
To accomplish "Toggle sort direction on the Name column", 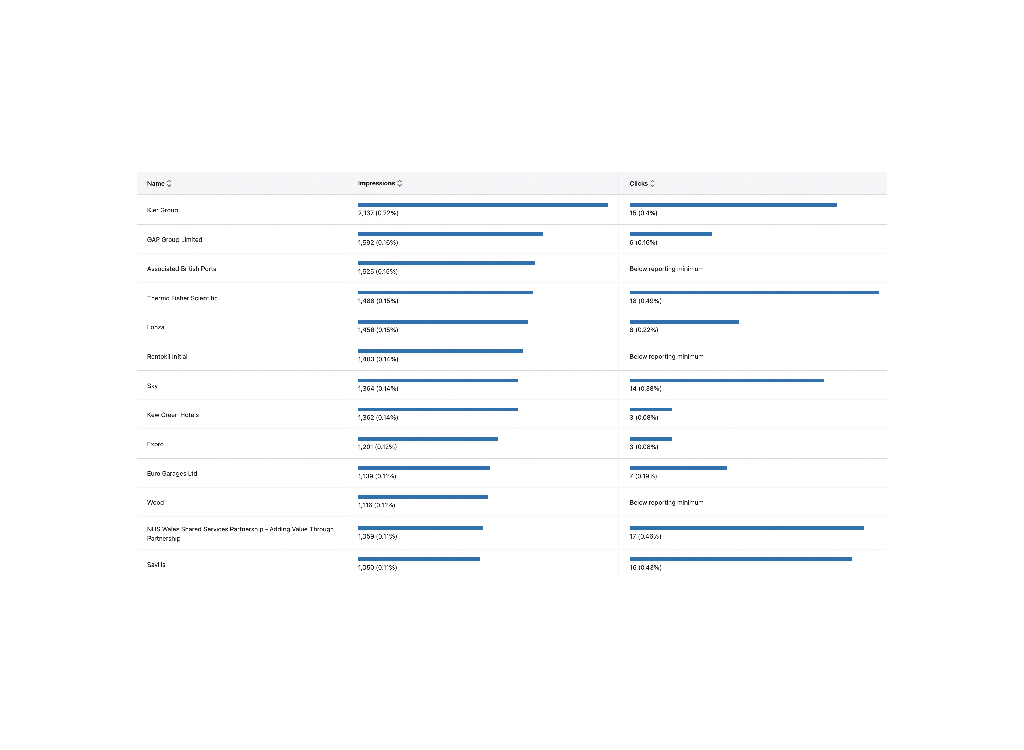I will click(x=170, y=183).
